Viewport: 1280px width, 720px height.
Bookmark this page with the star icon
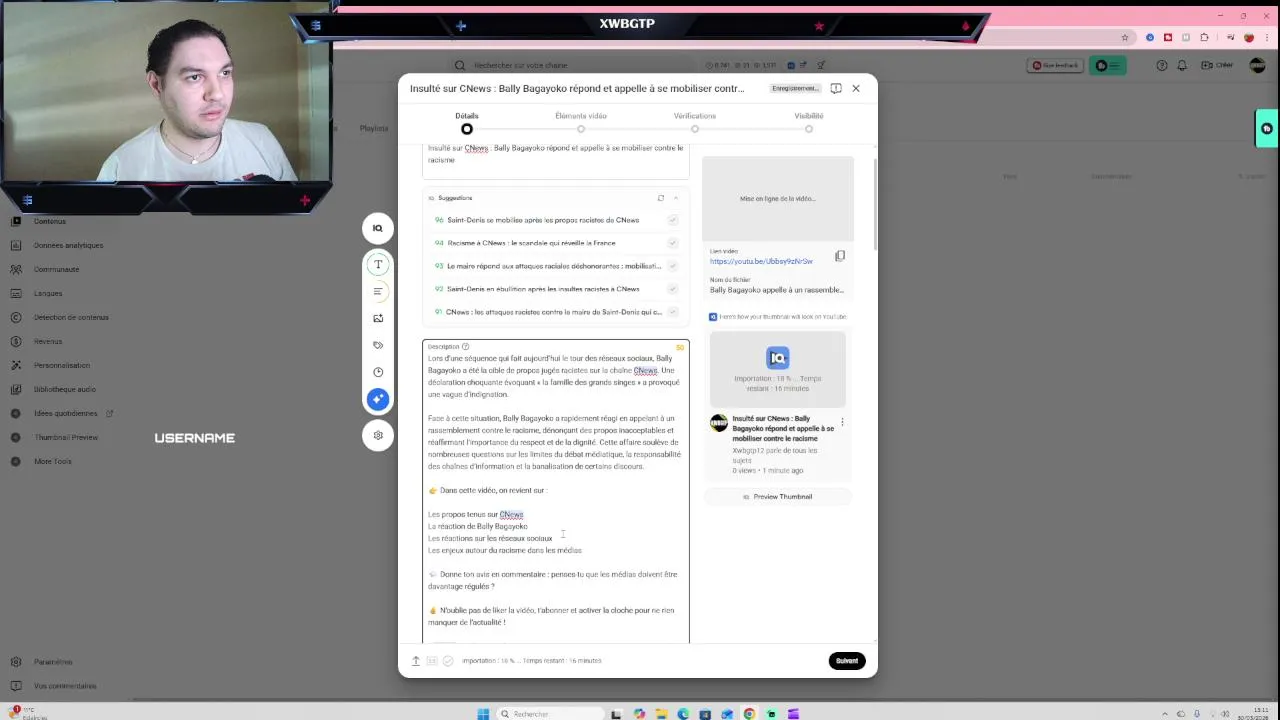(x=1125, y=38)
